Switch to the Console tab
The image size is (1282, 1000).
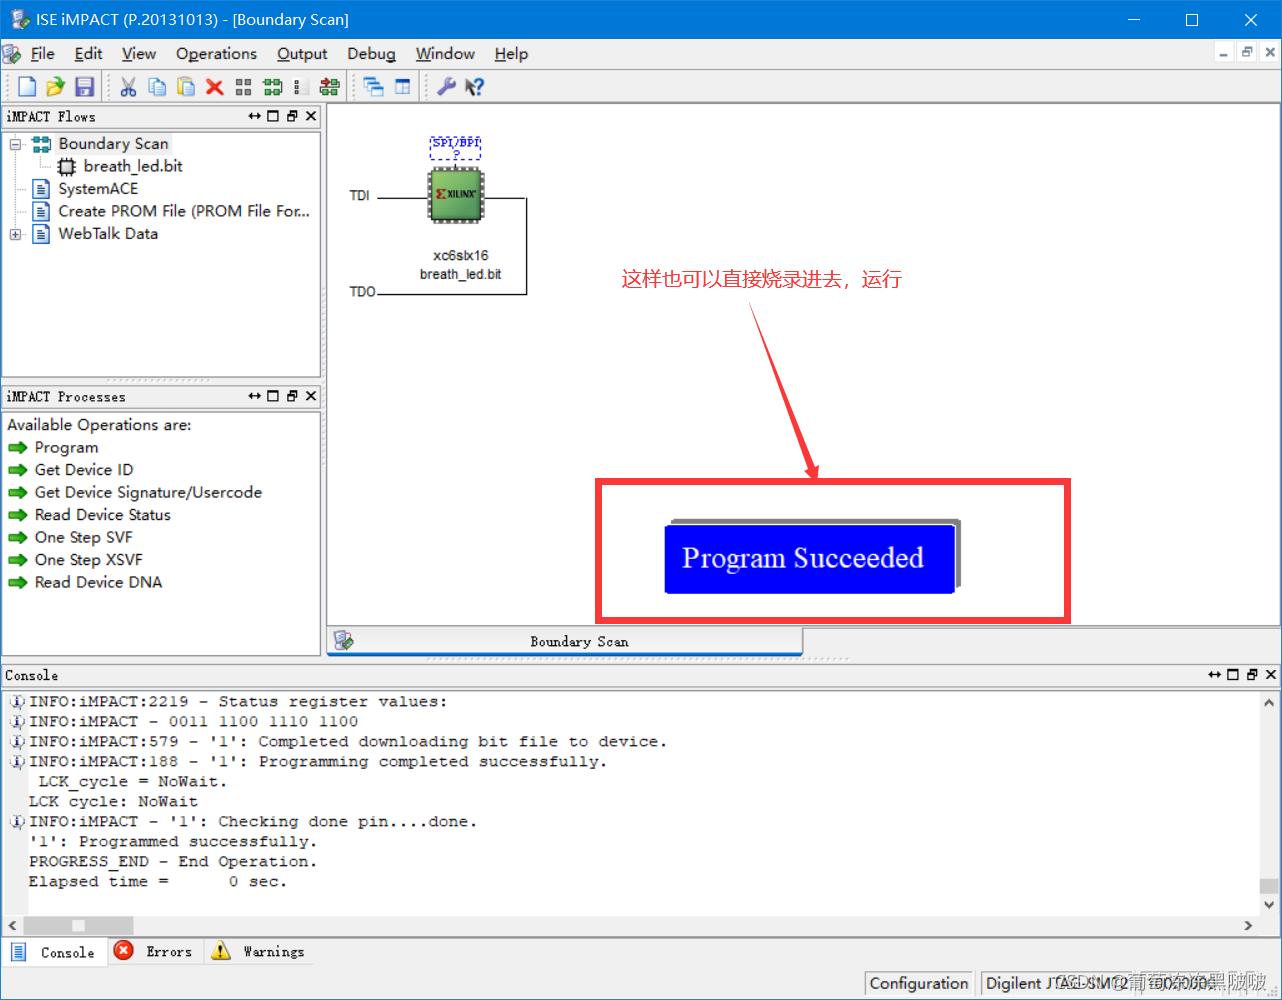54,952
